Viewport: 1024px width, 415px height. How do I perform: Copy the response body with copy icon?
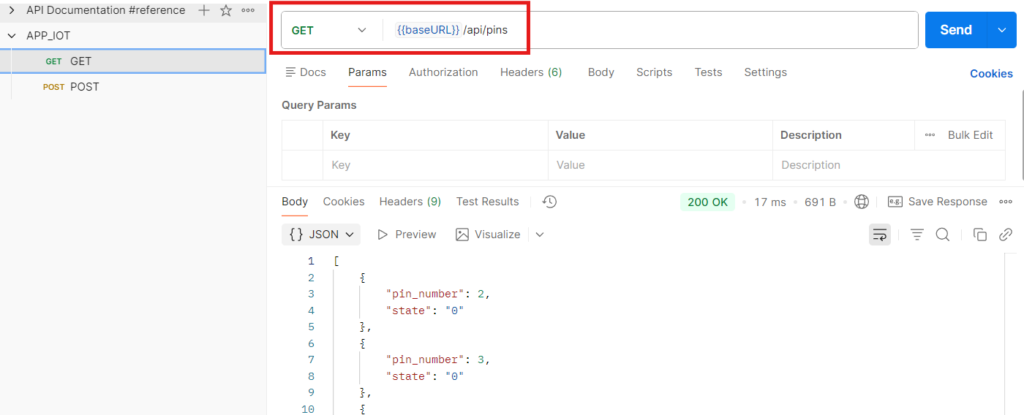coord(980,234)
